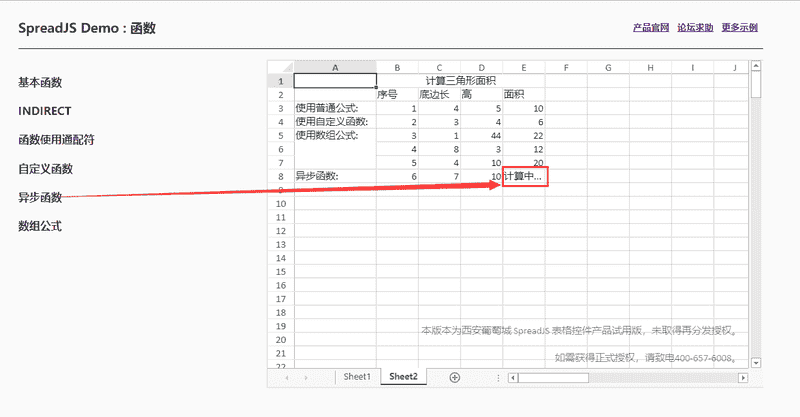The height and width of the screenshot is (417, 800).
Task: Click the 序号 header cell
Action: pos(397,94)
